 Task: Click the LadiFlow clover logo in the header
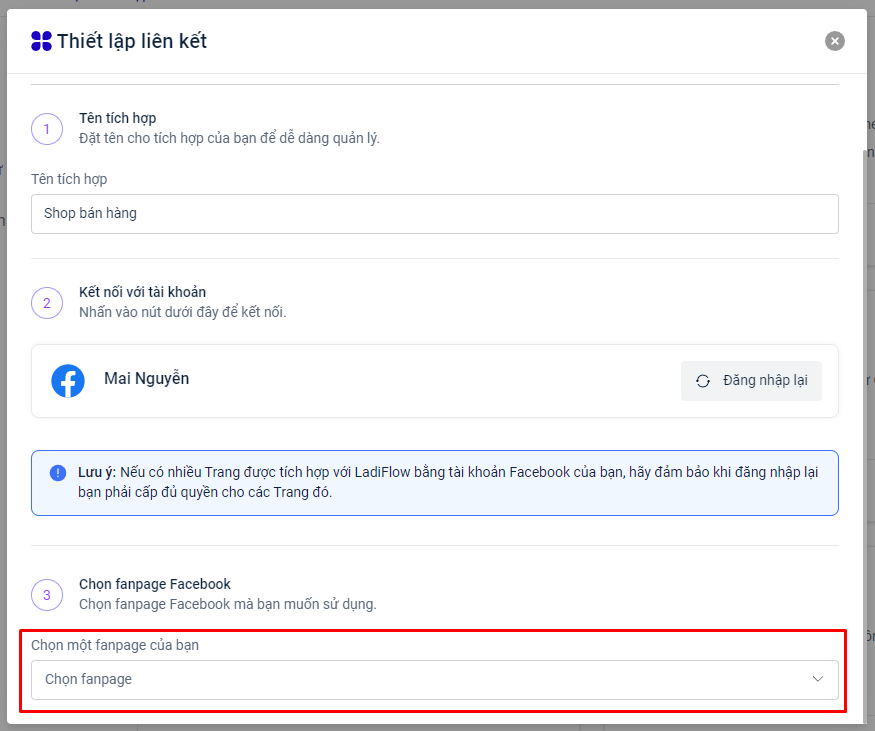click(x=41, y=41)
